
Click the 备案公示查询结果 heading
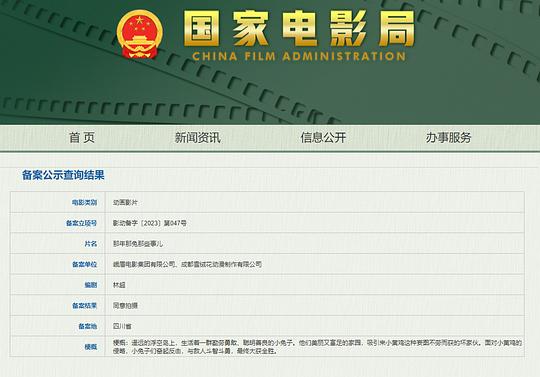coord(63,175)
